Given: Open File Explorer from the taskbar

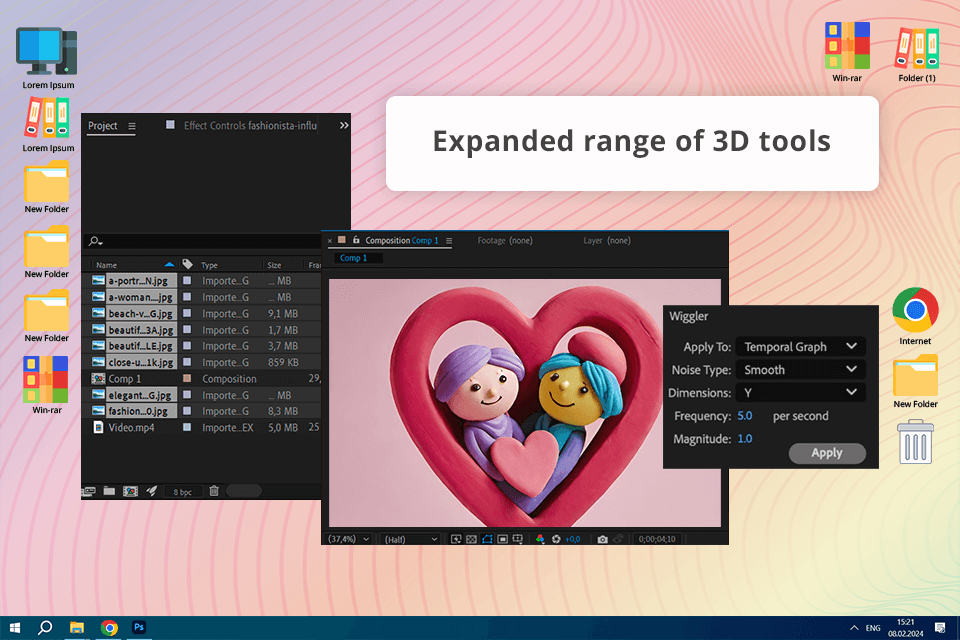Looking at the screenshot, I should click(x=77, y=627).
